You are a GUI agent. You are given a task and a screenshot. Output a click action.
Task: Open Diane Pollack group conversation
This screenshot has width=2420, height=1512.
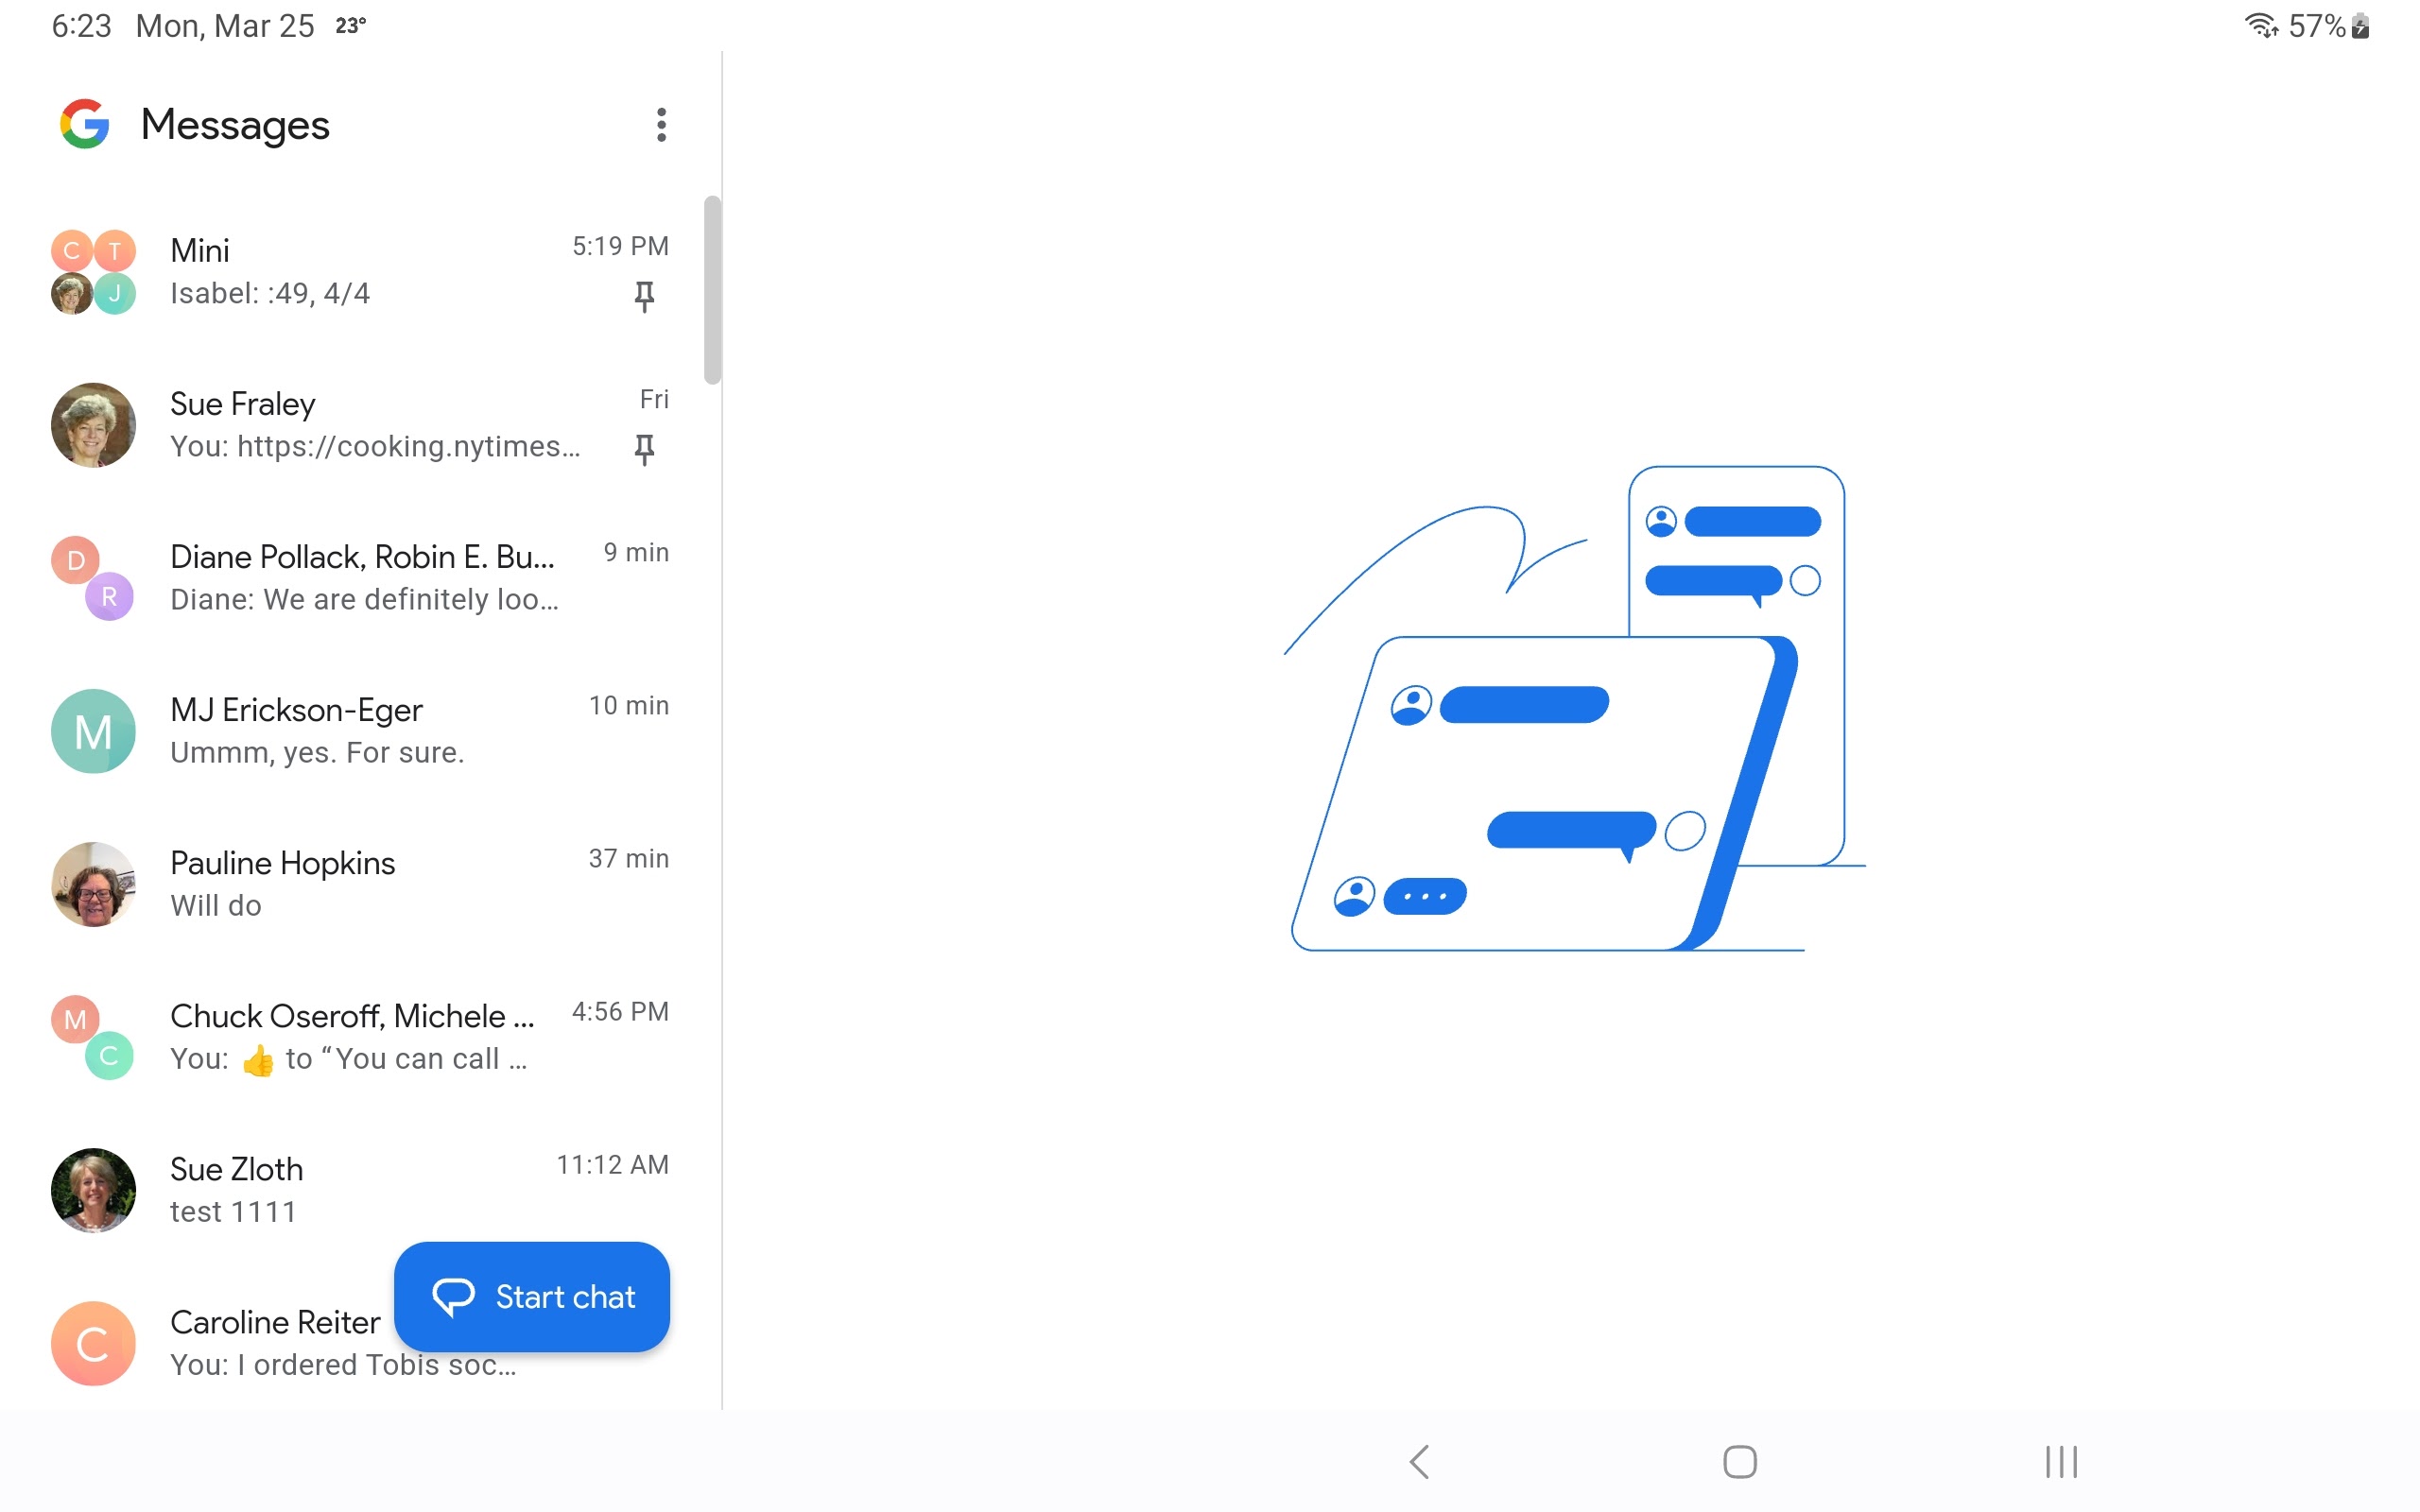[360, 578]
